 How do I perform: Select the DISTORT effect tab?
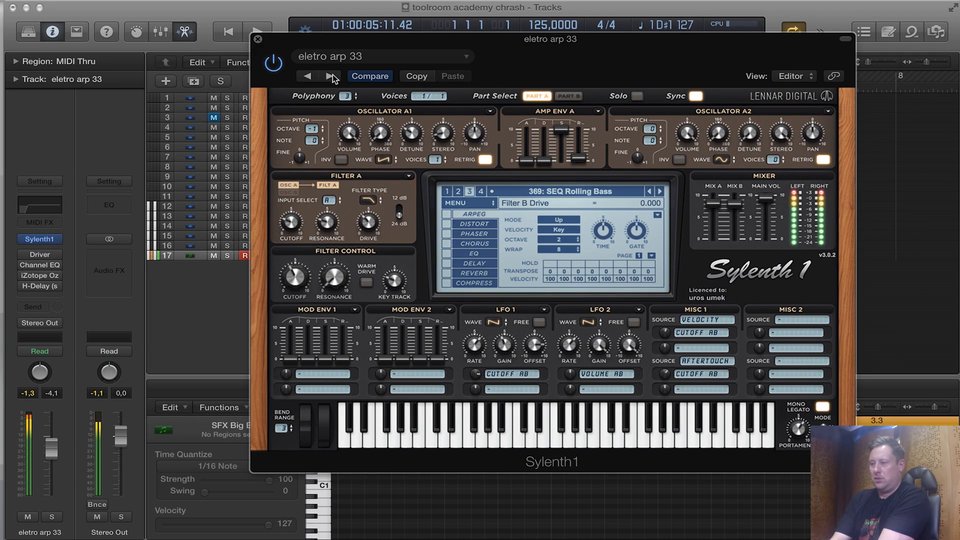pos(474,224)
